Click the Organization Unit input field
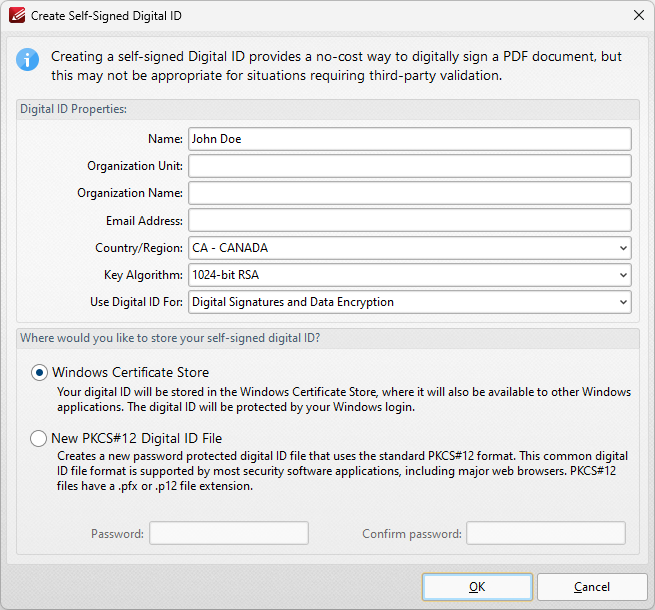The height and width of the screenshot is (610, 655). pyautogui.click(x=410, y=166)
